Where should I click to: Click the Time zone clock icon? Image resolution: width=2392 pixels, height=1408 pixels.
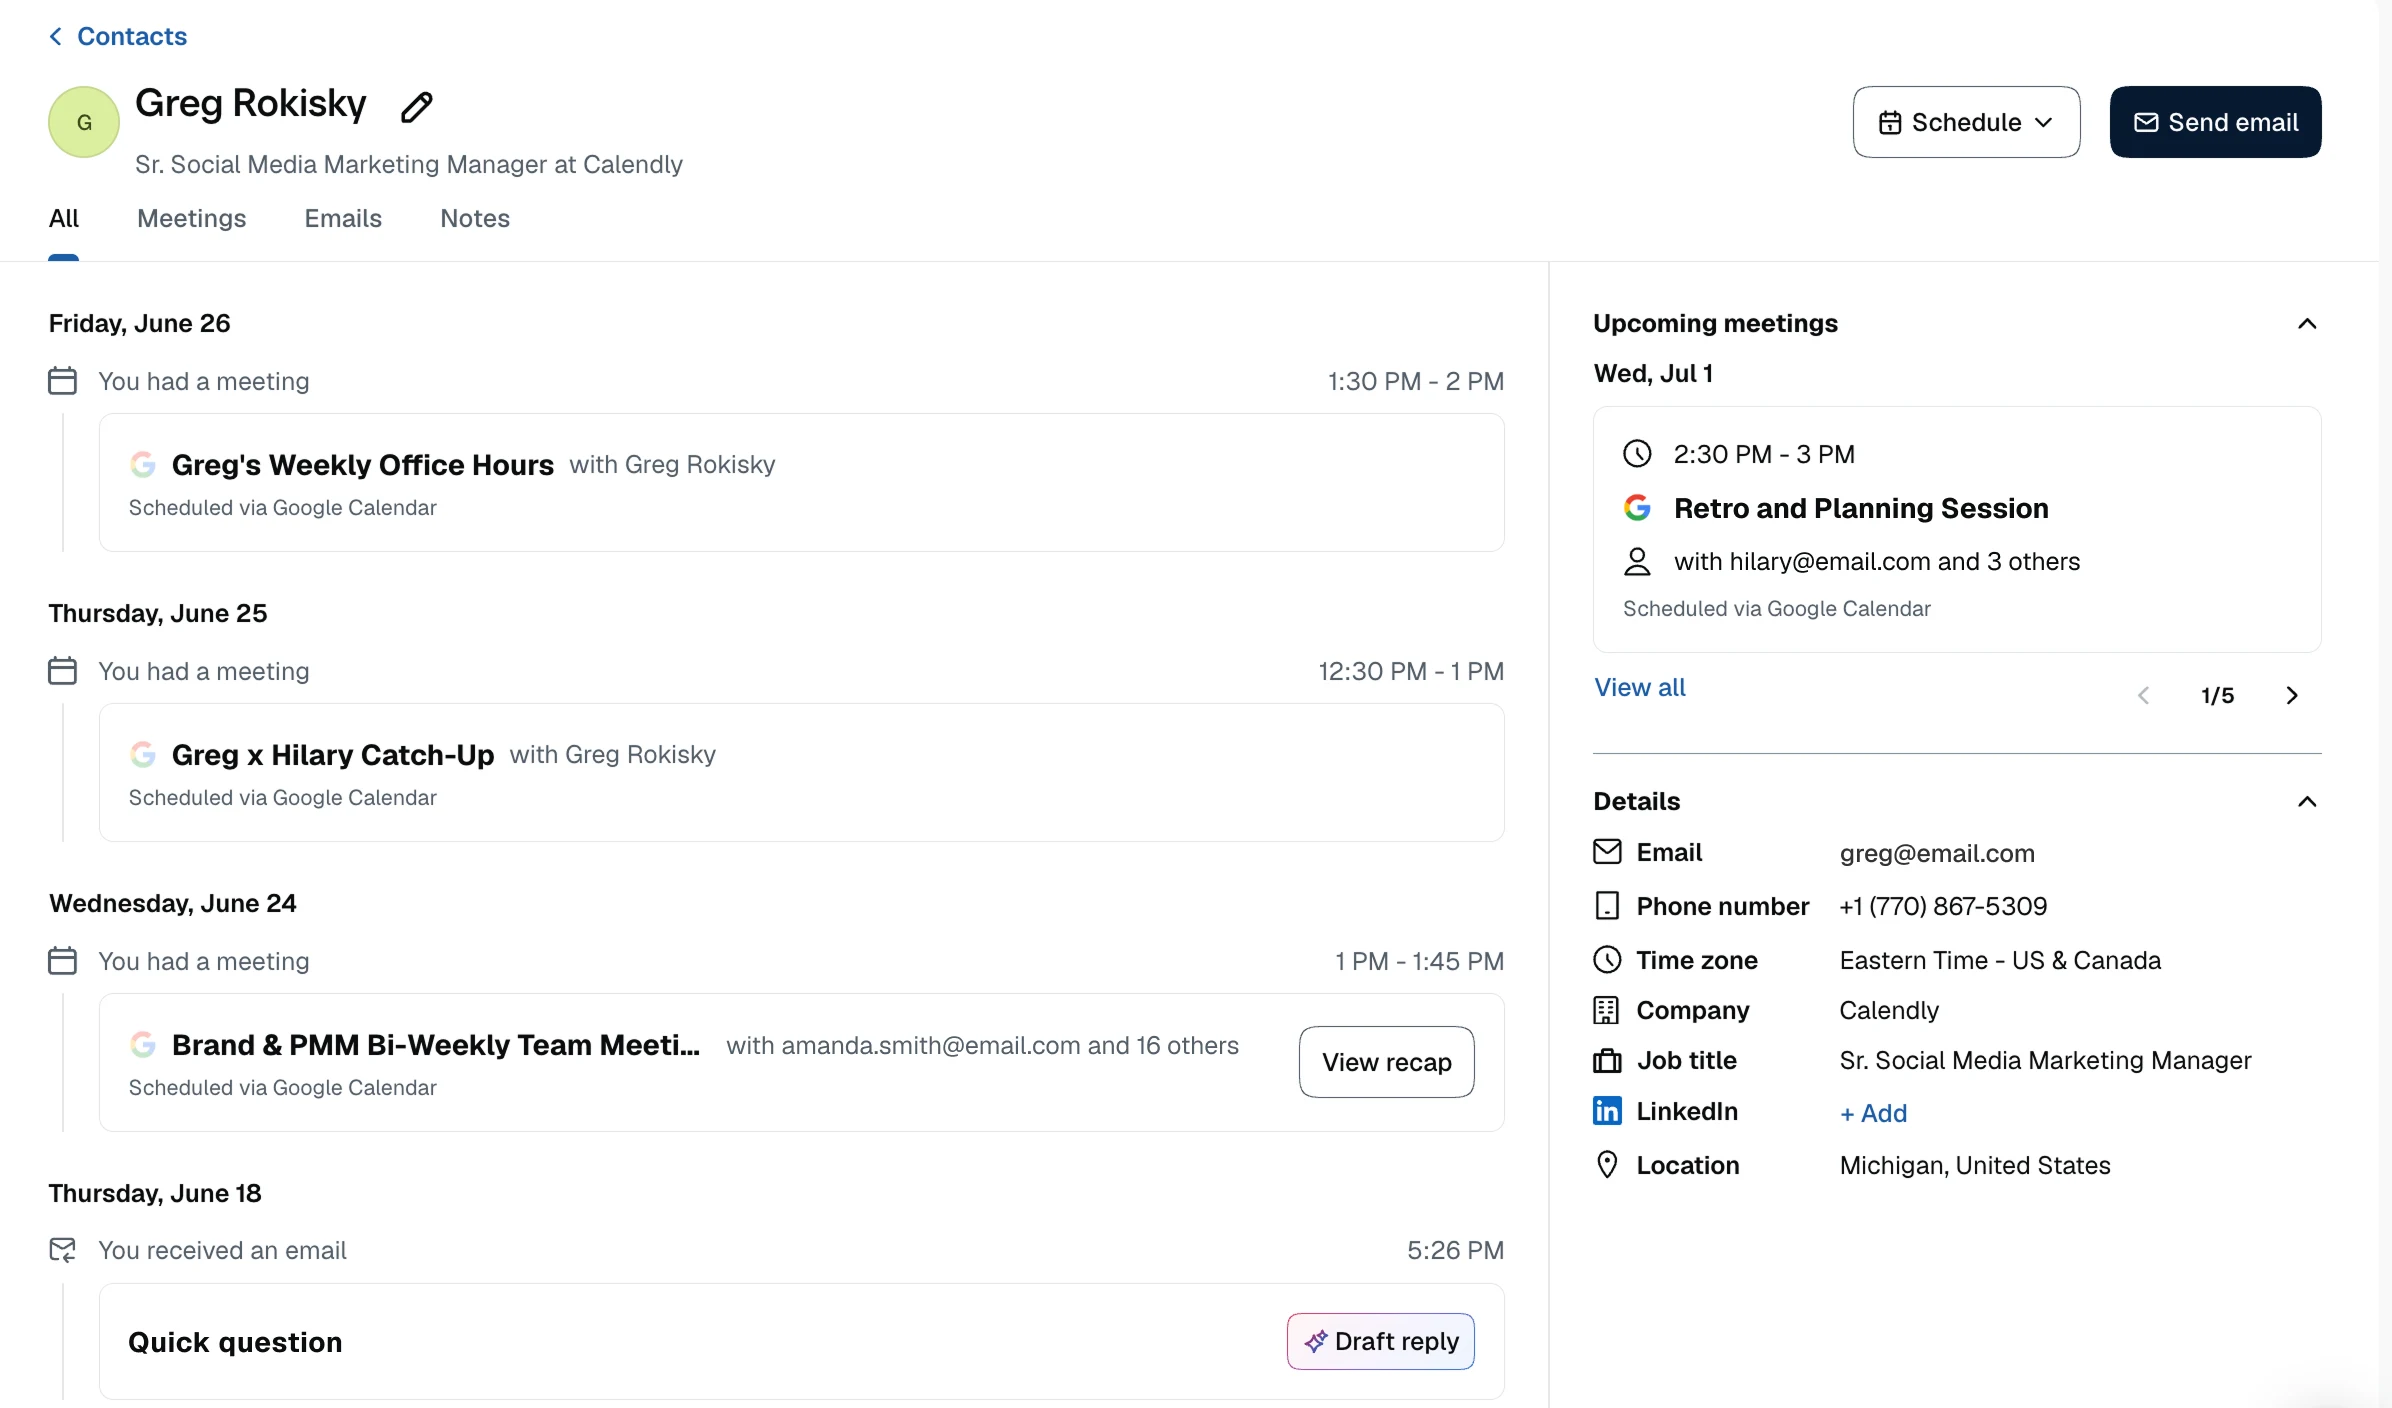click(x=1607, y=960)
